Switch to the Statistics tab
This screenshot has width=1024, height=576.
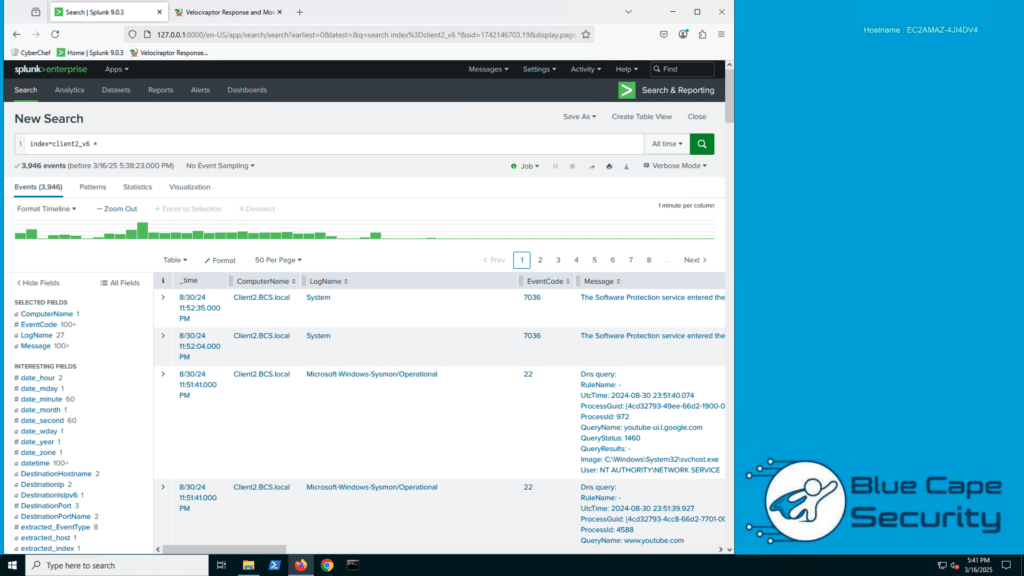(x=137, y=187)
